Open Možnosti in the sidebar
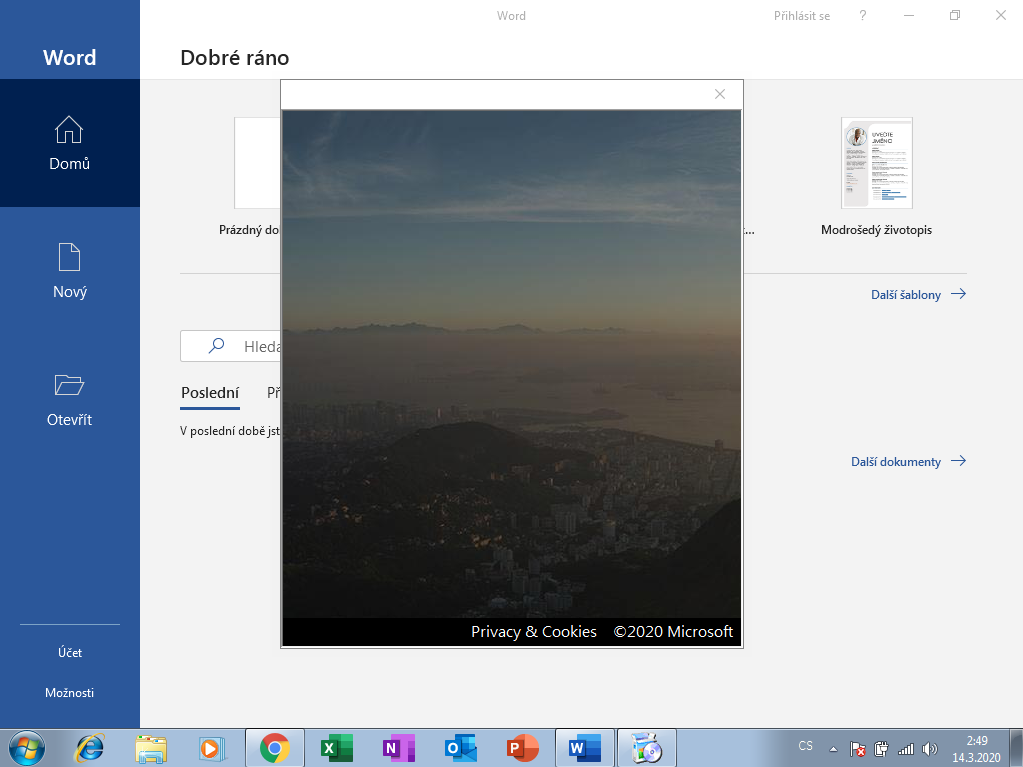This screenshot has height=767, width=1023. click(69, 693)
